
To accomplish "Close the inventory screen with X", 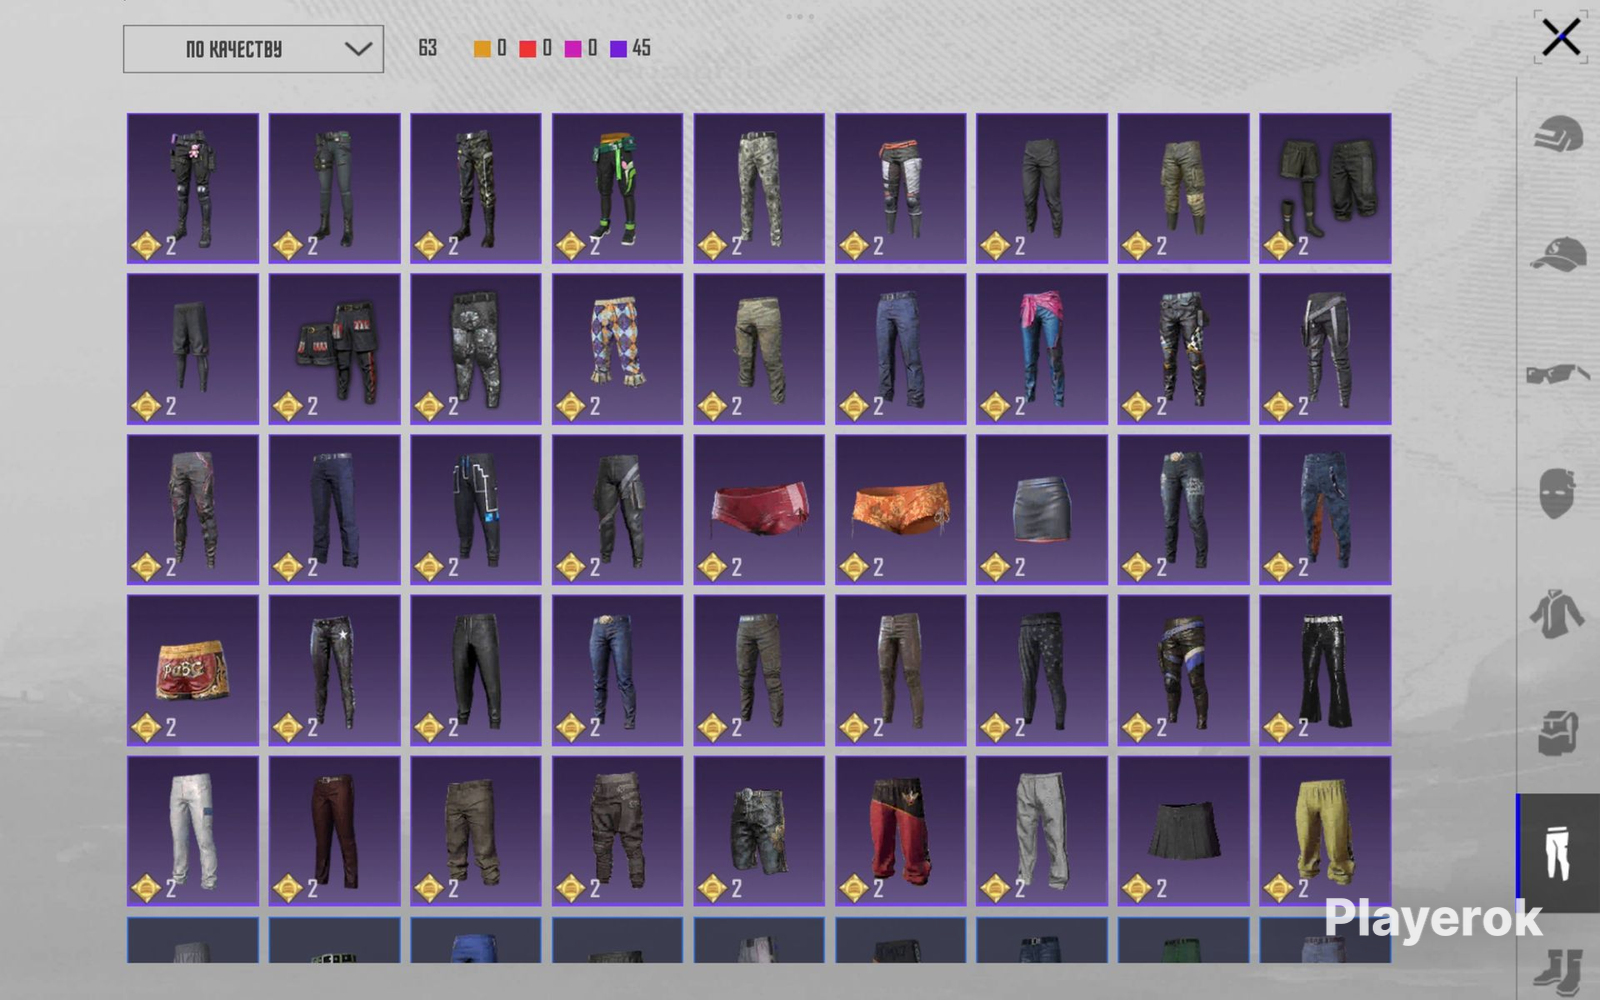I will pyautogui.click(x=1561, y=38).
